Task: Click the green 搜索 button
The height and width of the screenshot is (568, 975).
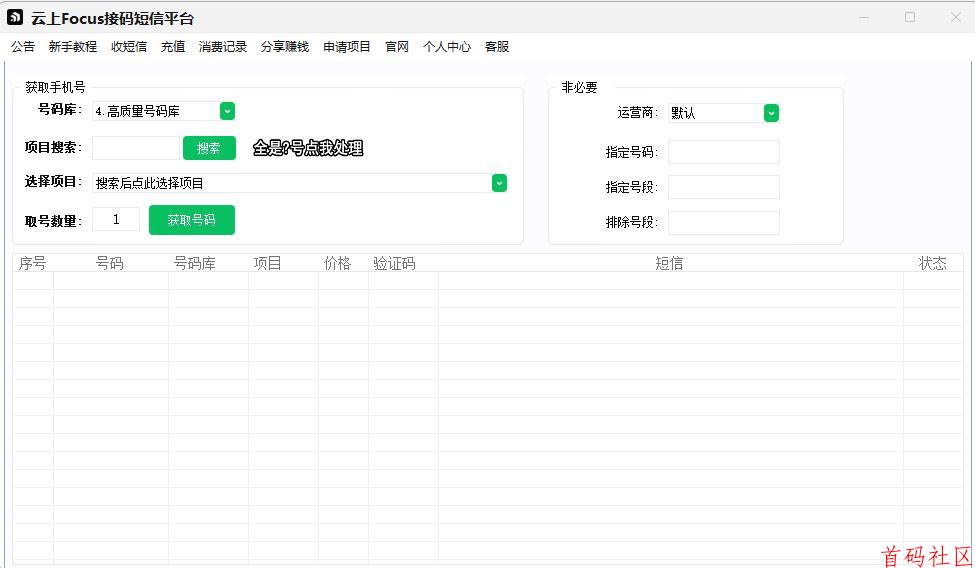Action: pyautogui.click(x=209, y=148)
